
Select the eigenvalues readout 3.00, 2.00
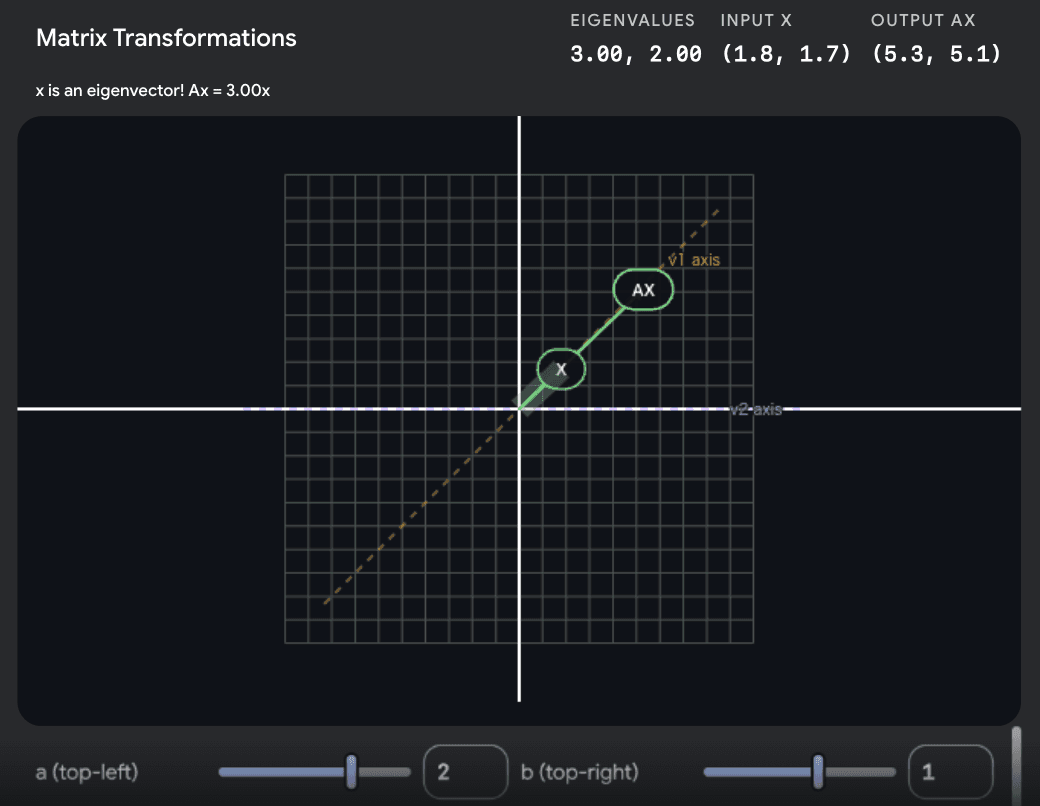636,54
